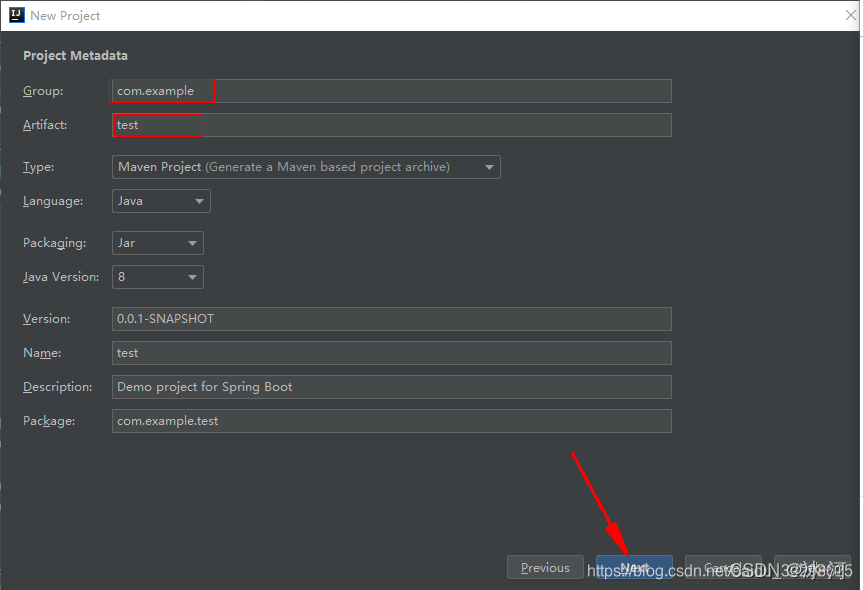Click the Description label
Screen dimensions: 863x590
point(58,387)
